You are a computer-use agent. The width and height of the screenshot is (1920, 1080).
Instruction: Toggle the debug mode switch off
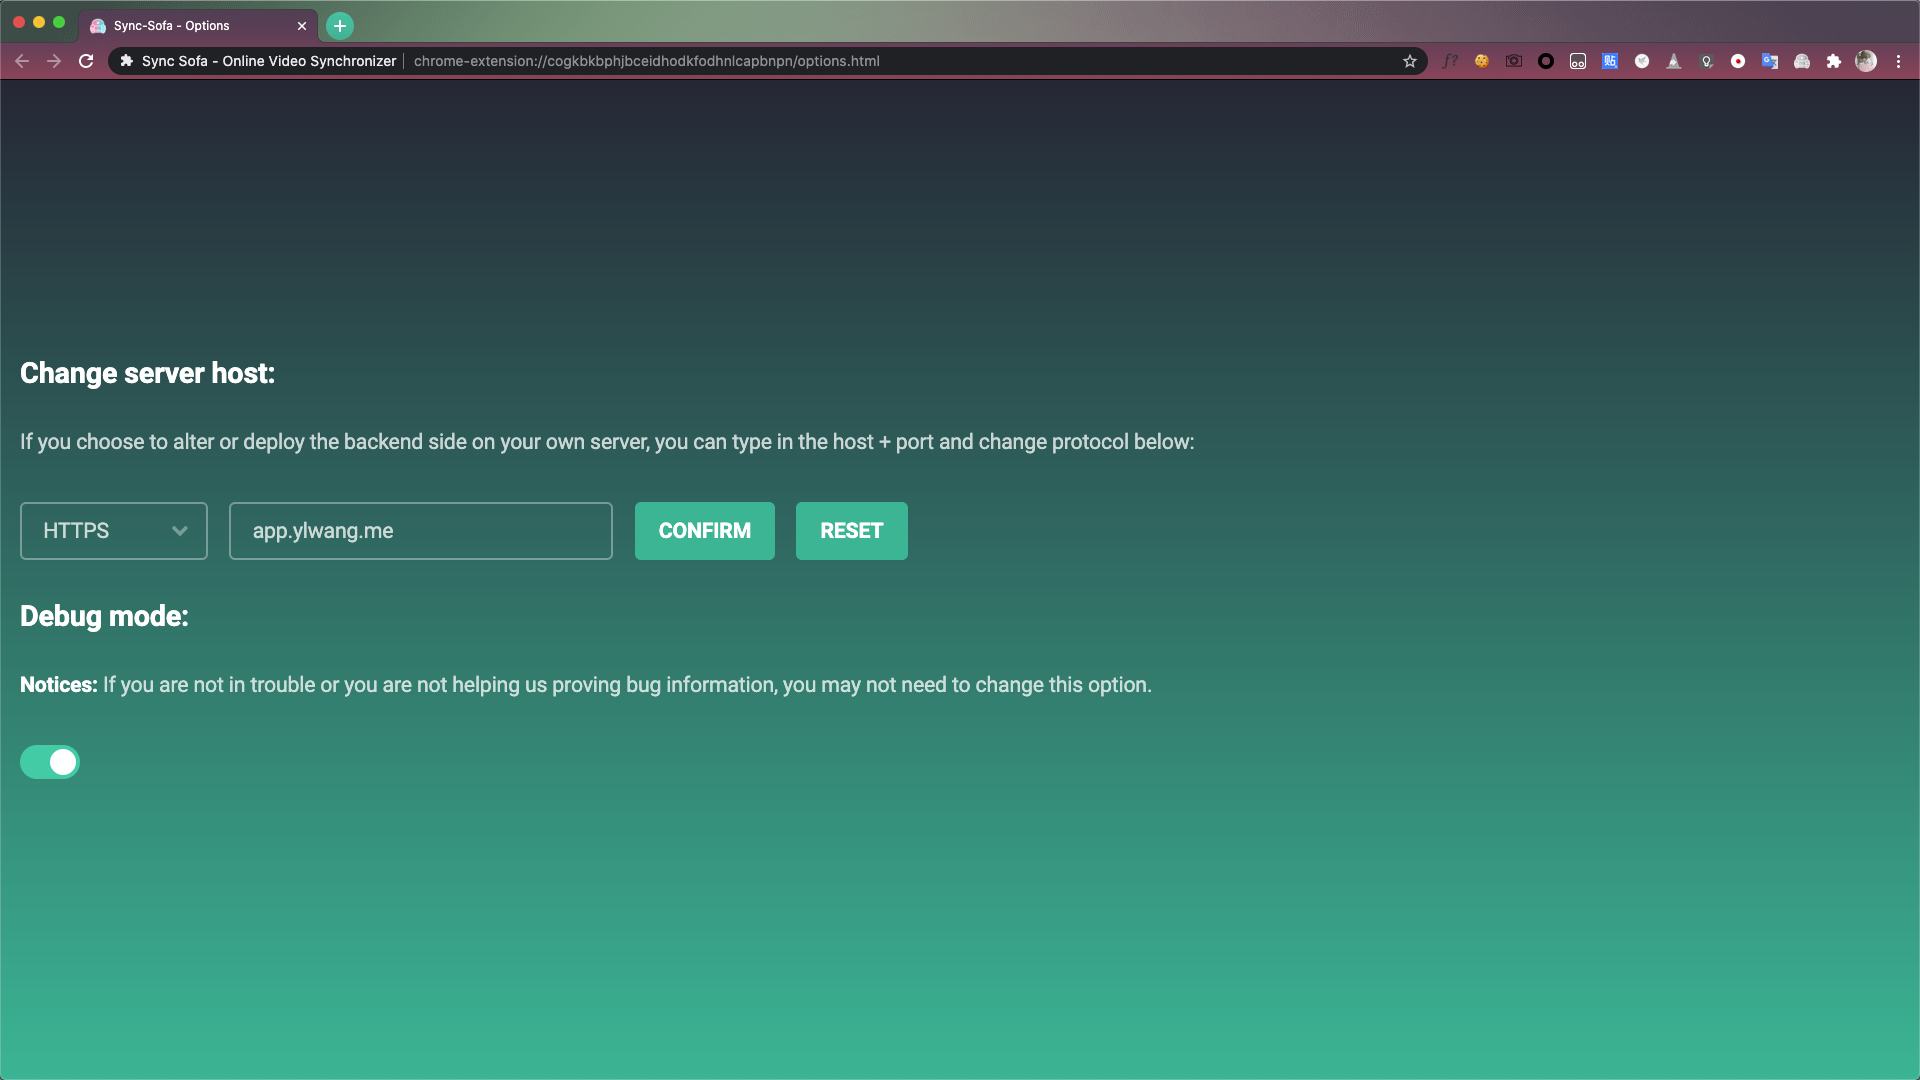pyautogui.click(x=49, y=762)
